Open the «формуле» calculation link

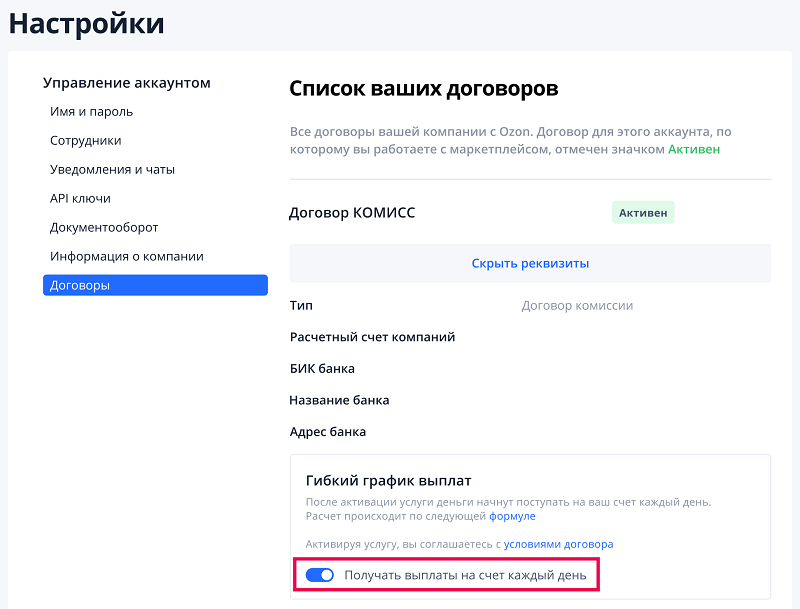coord(512,517)
